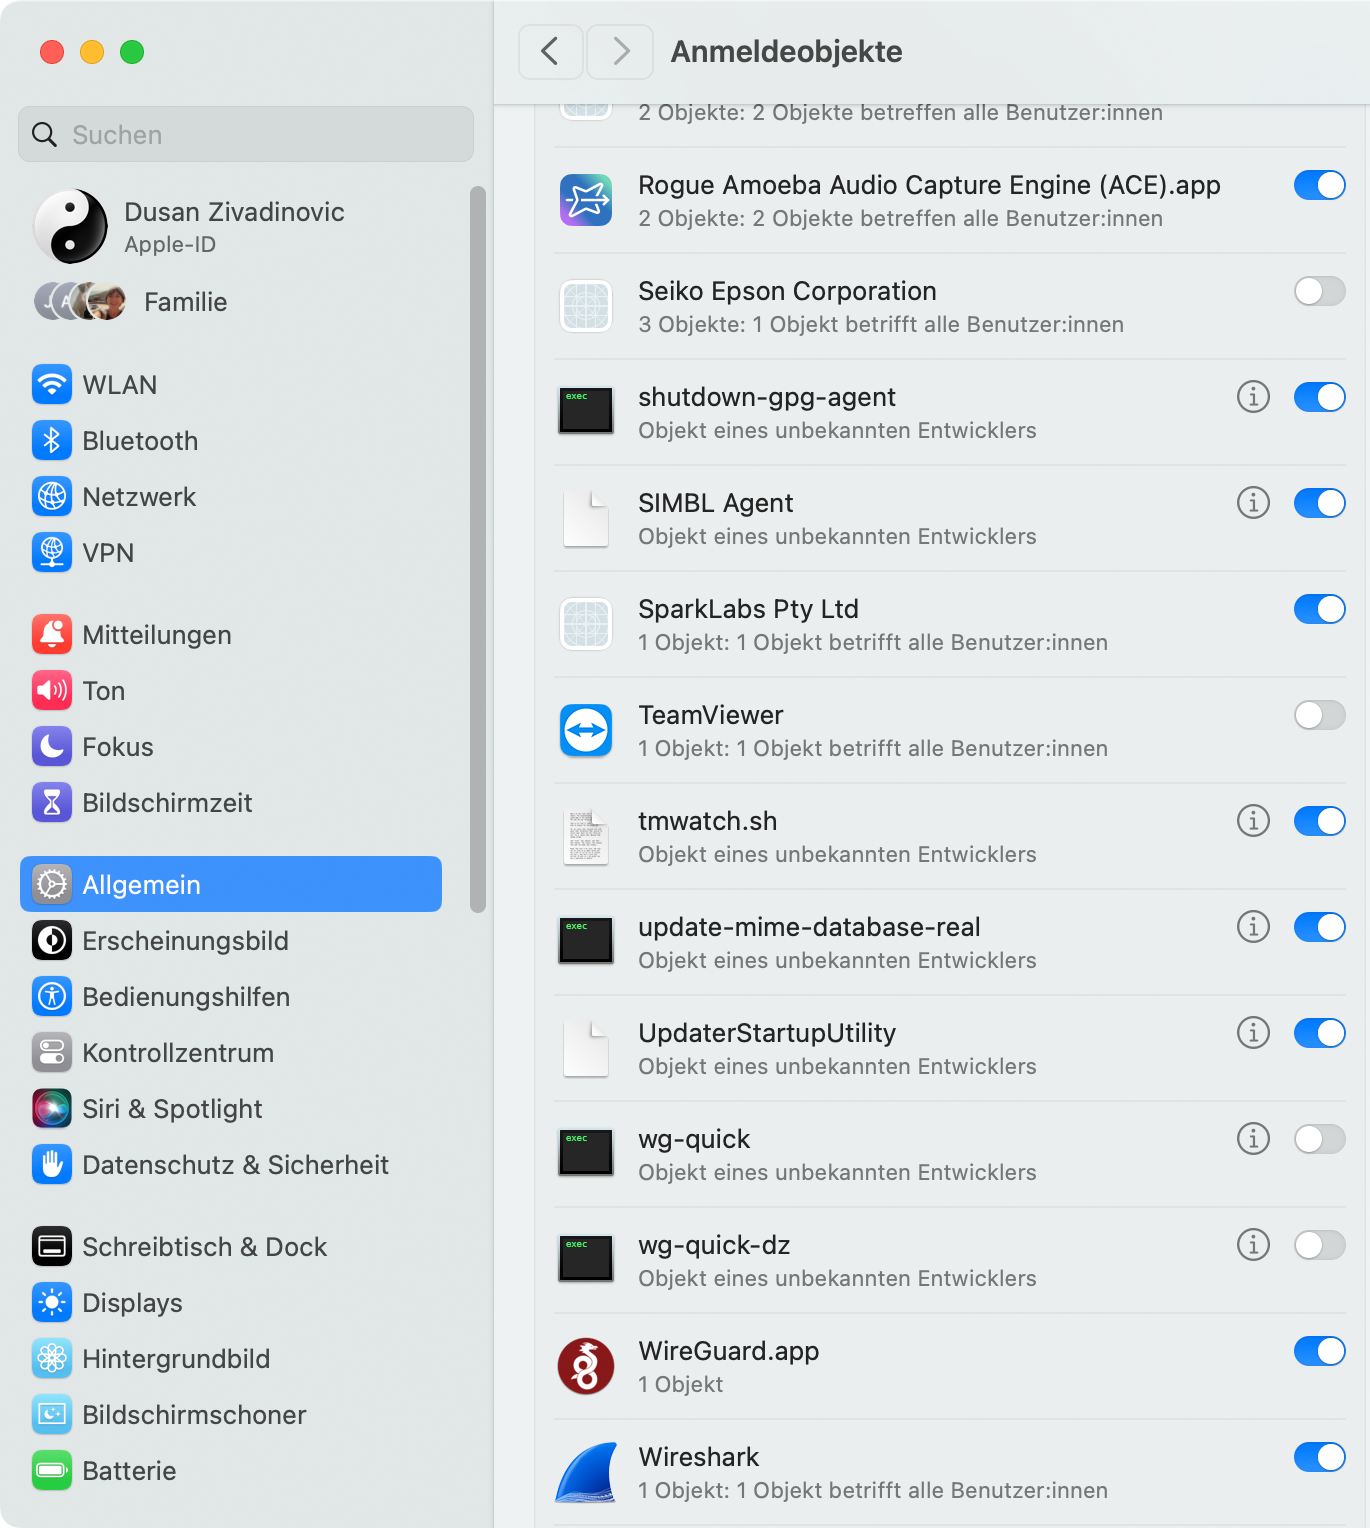Show info for UpdaterStartupUtility
The image size is (1370, 1528).
click(1253, 1033)
